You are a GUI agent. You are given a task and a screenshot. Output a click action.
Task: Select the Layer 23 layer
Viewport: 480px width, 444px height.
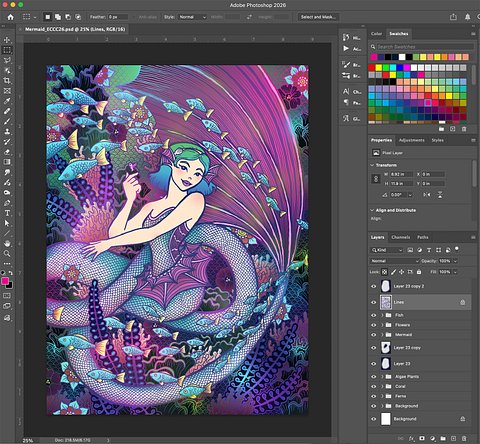click(x=420, y=364)
